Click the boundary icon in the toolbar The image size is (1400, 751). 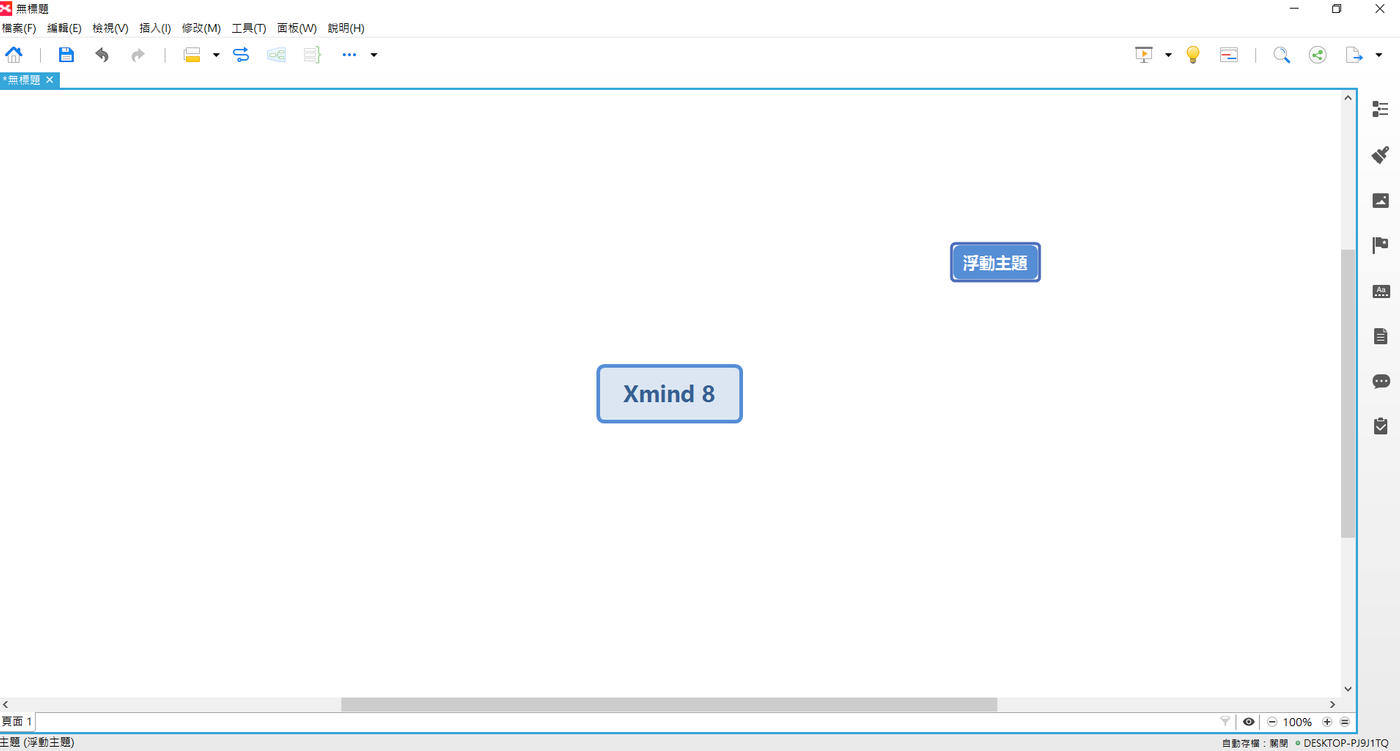[x=277, y=55]
